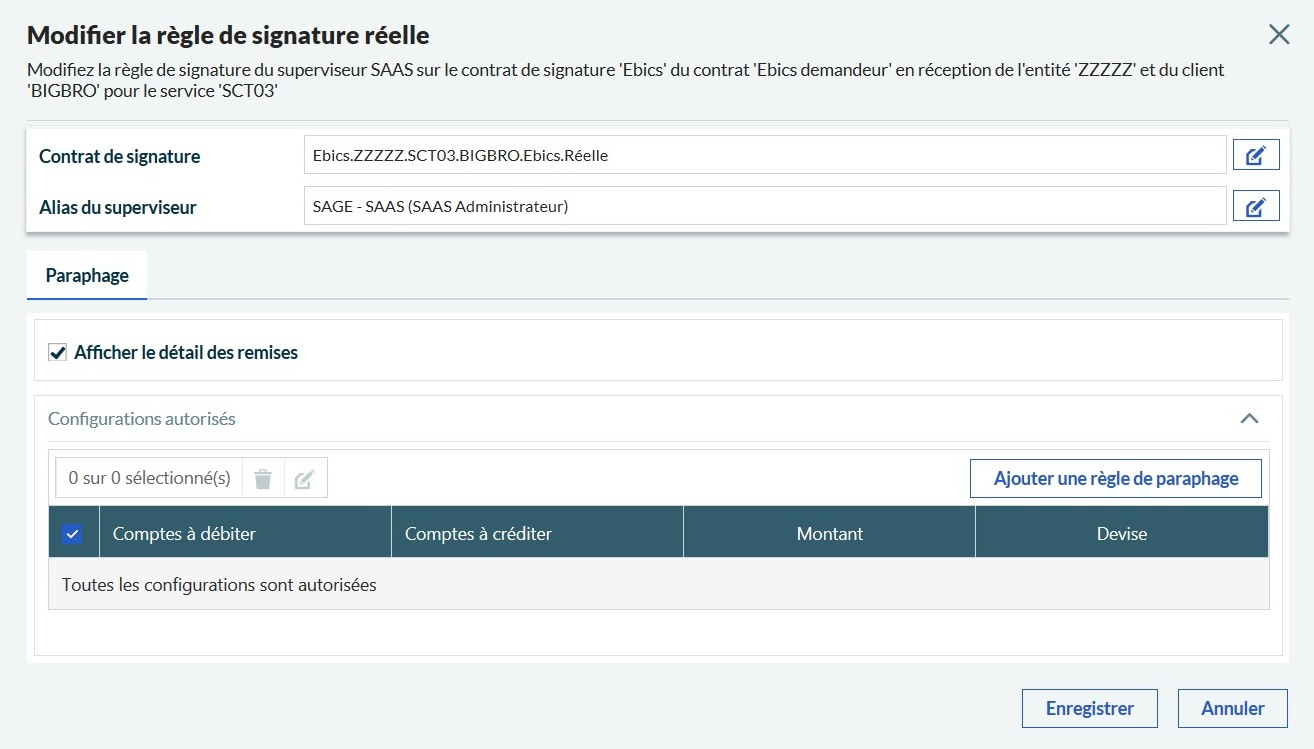This screenshot has height=749, width=1314.
Task: Select the Toutes les configurations sont autorisées row
Action: point(219,585)
